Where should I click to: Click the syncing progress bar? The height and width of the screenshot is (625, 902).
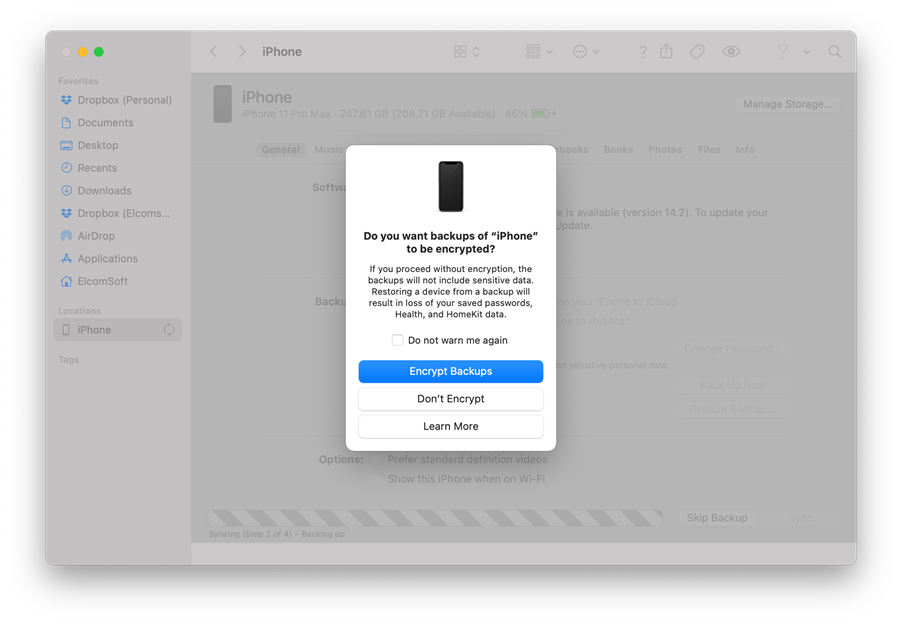[435, 518]
